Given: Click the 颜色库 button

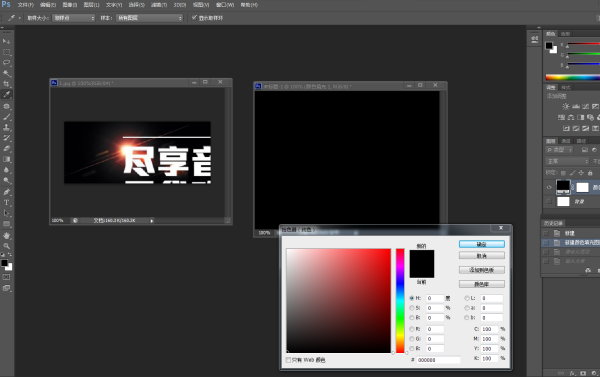Looking at the screenshot, I should pyautogui.click(x=482, y=284).
